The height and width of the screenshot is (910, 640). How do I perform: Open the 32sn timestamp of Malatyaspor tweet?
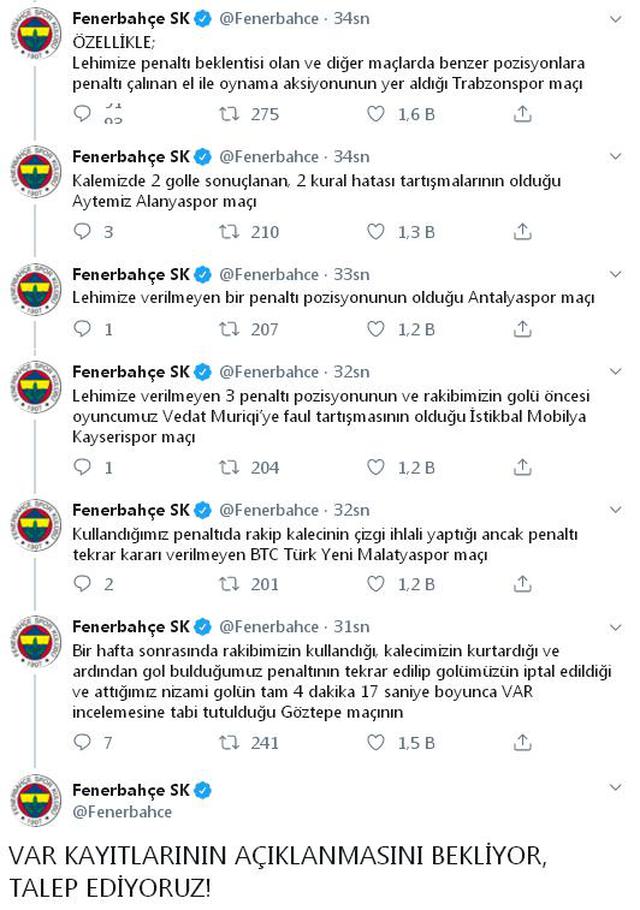pos(351,510)
